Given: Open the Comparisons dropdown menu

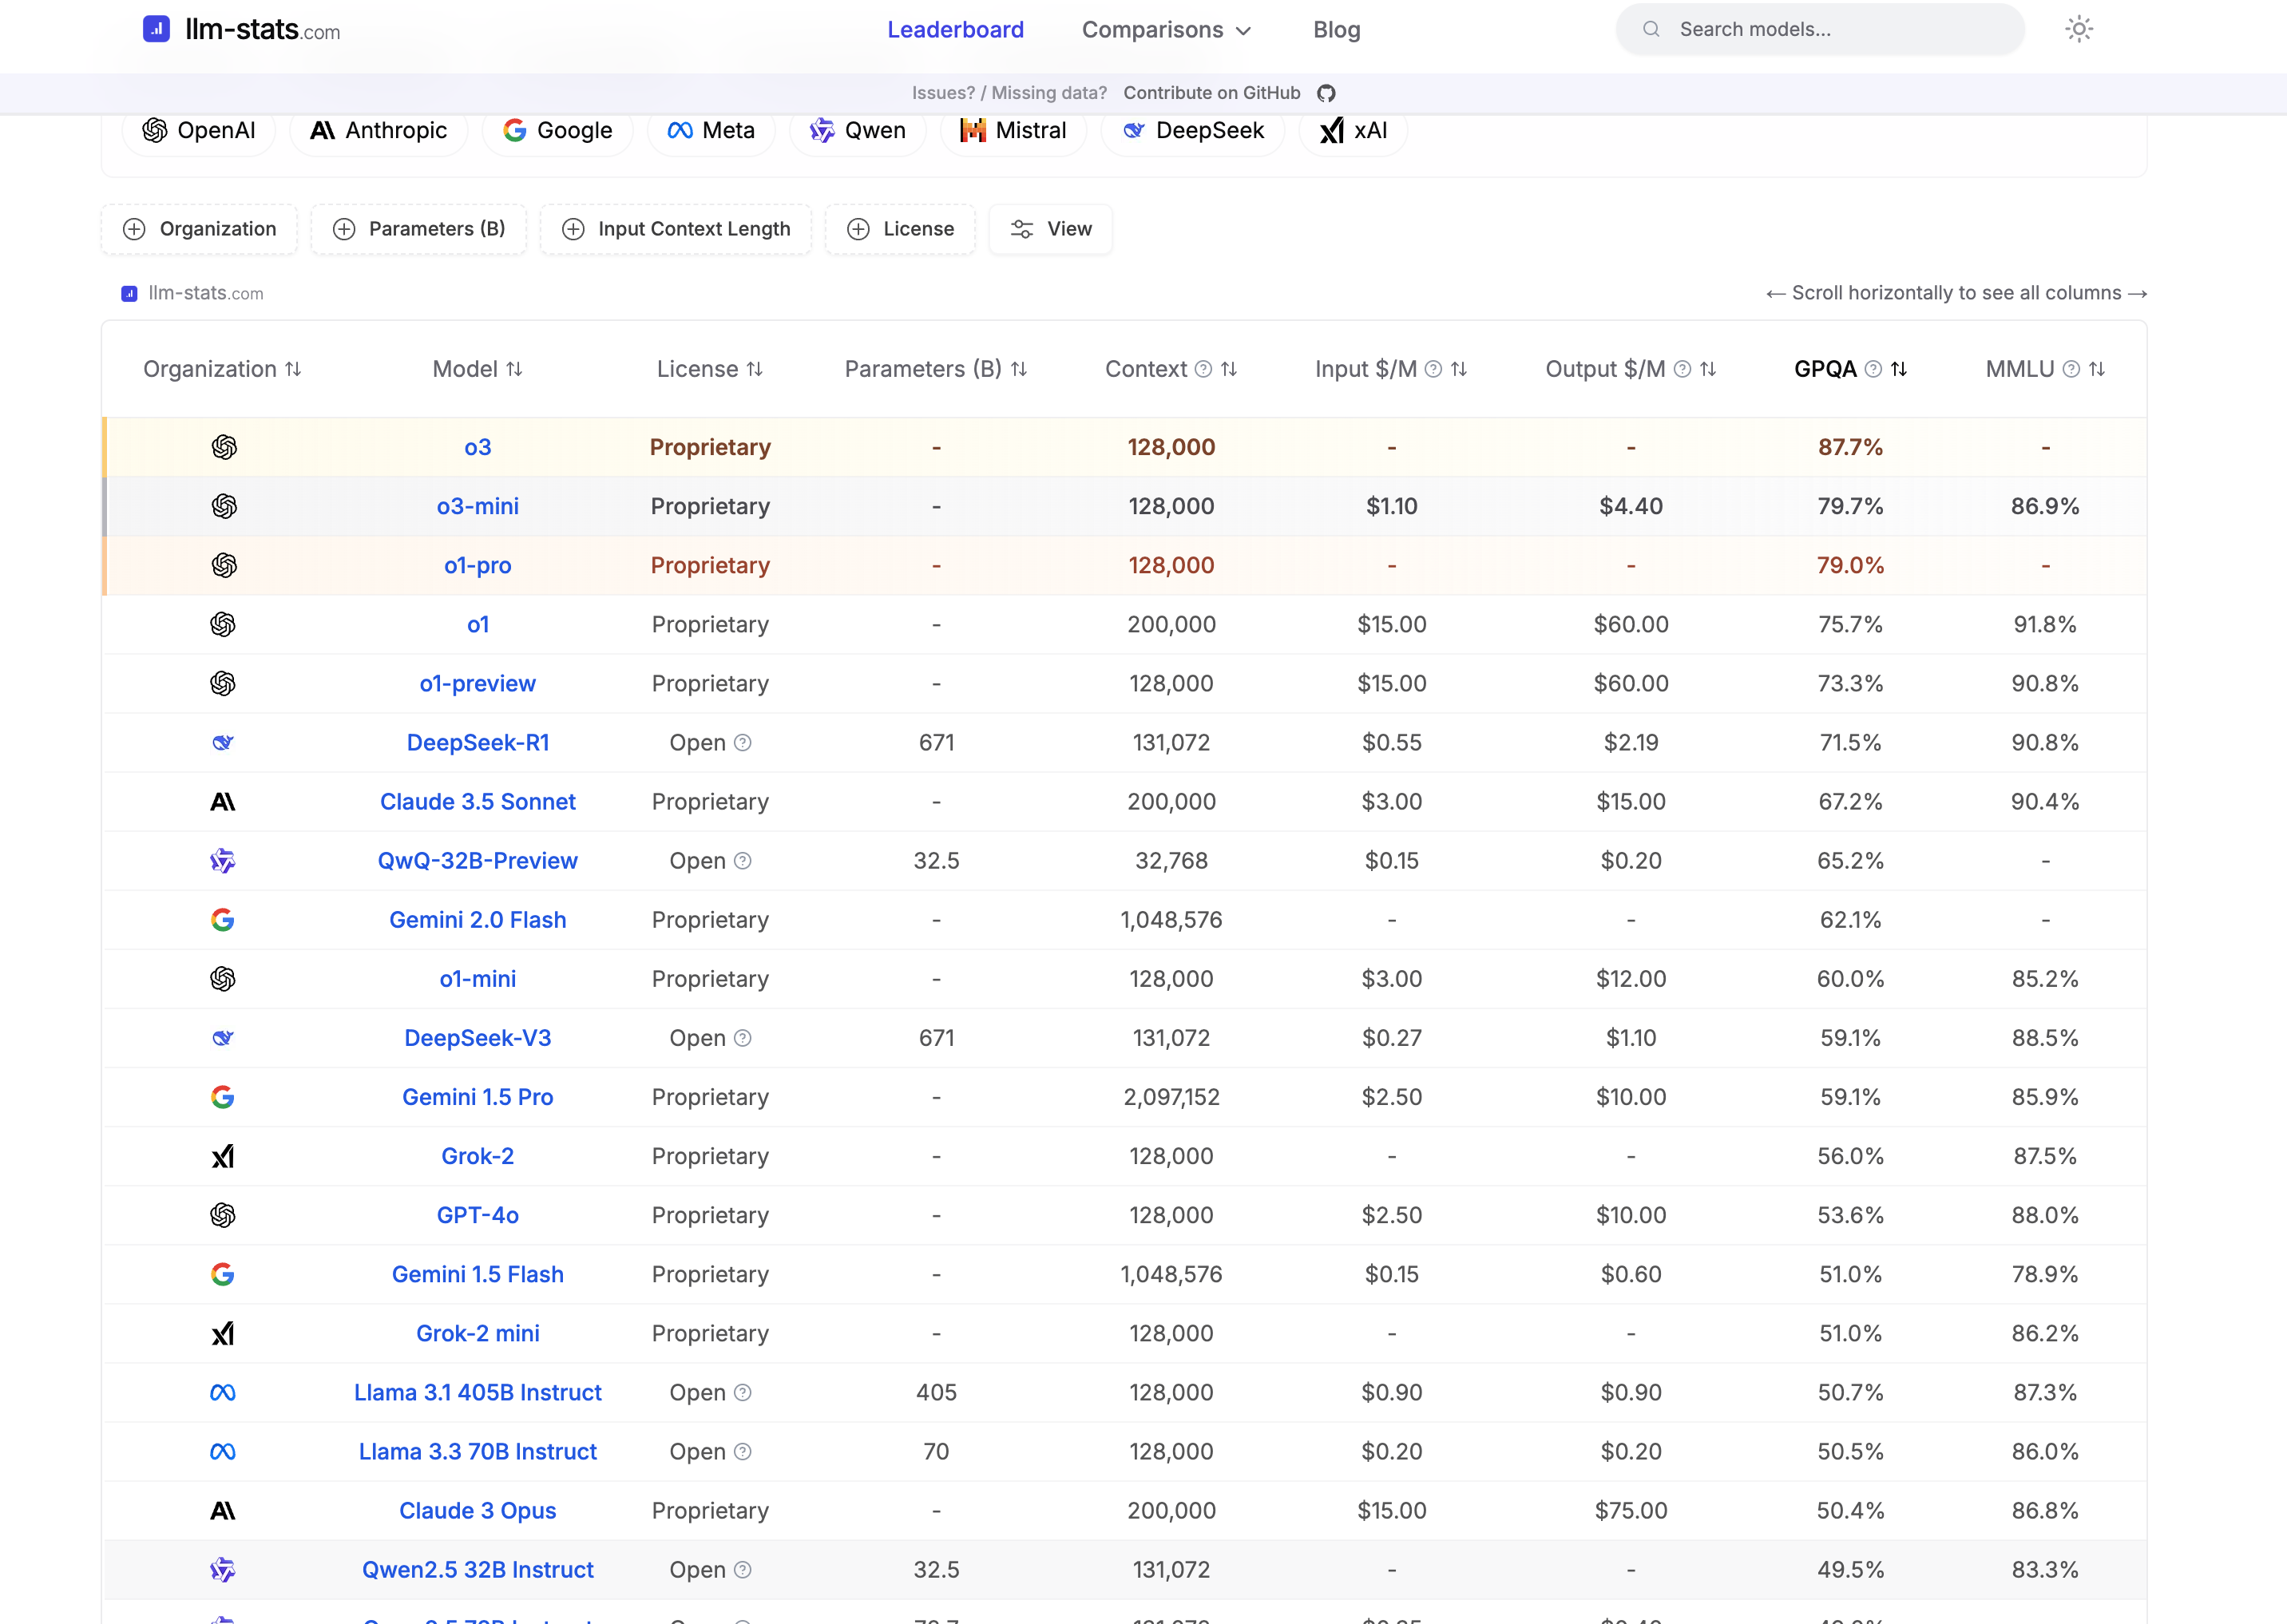Looking at the screenshot, I should click(1167, 30).
